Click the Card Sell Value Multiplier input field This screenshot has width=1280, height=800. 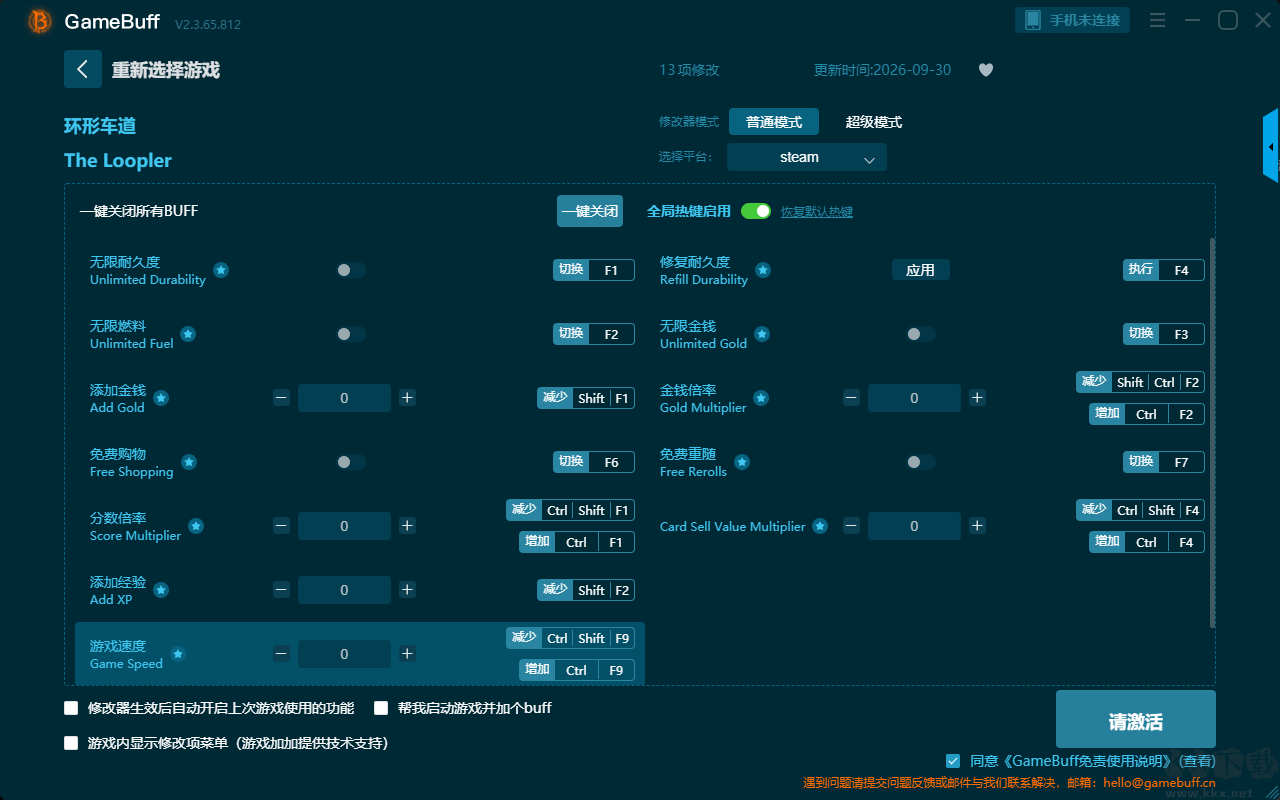click(914, 526)
